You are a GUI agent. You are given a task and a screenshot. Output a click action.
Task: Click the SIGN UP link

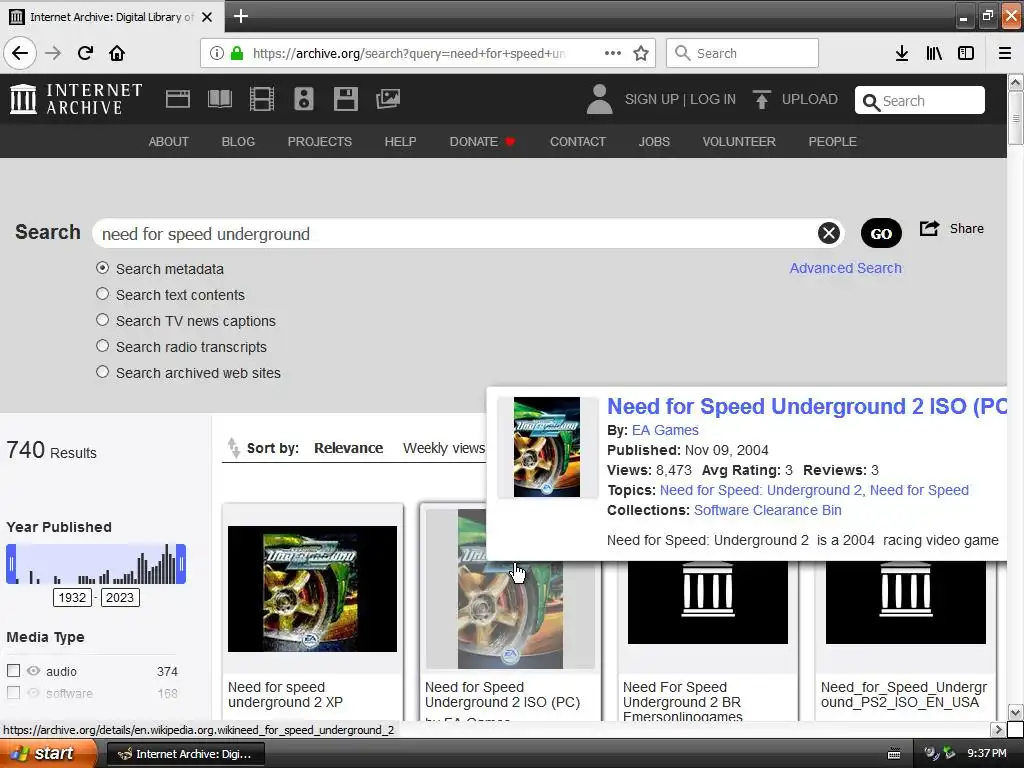click(652, 99)
